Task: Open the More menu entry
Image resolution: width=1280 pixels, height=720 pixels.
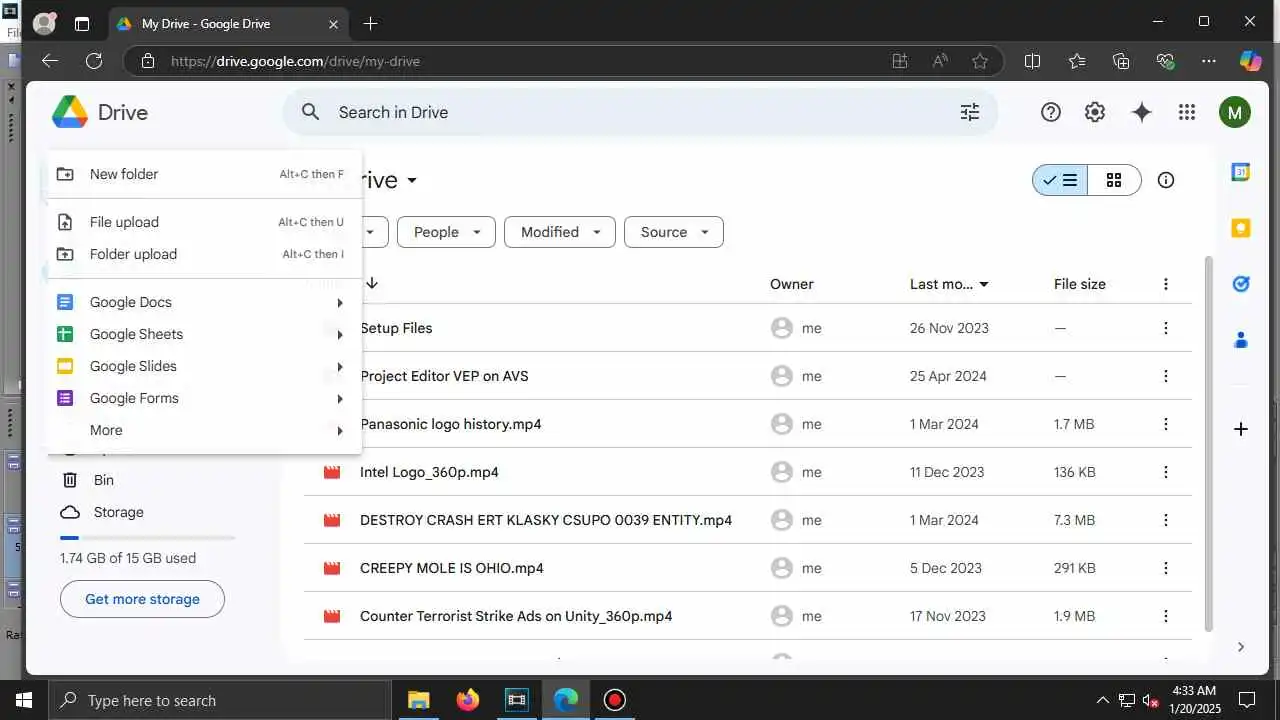Action: tap(204, 430)
